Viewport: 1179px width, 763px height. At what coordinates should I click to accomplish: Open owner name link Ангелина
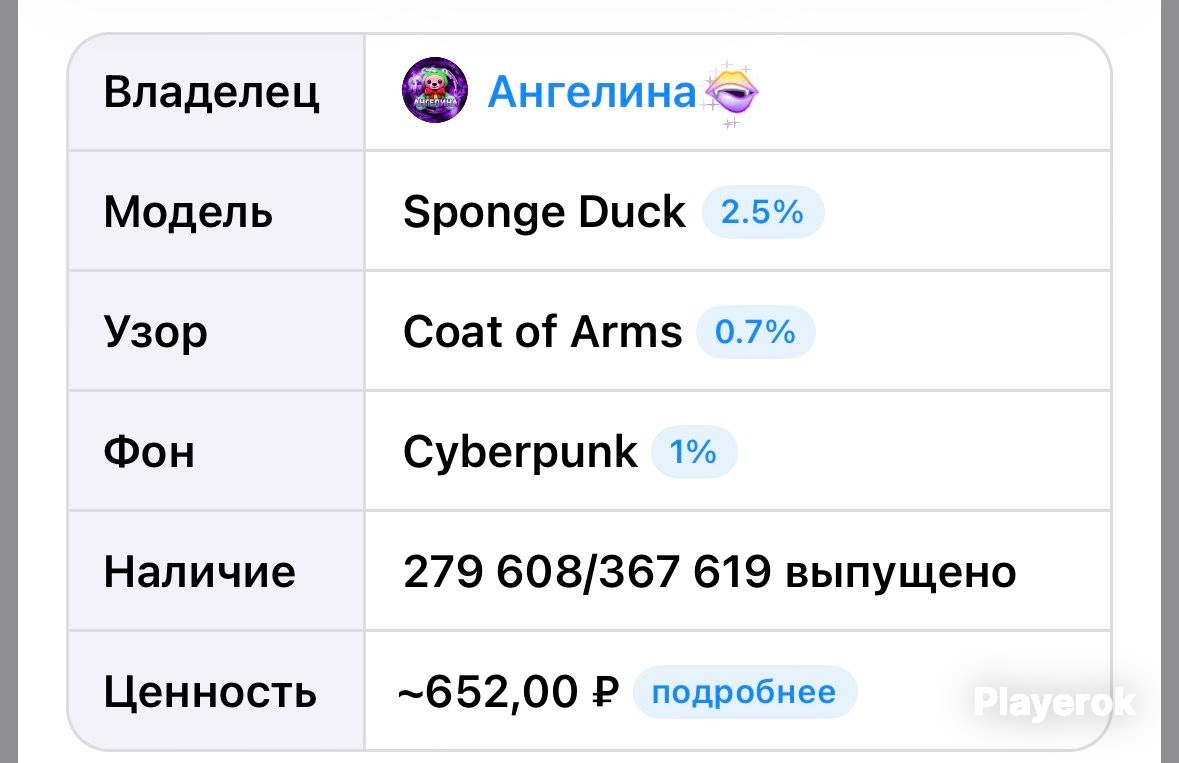[592, 92]
